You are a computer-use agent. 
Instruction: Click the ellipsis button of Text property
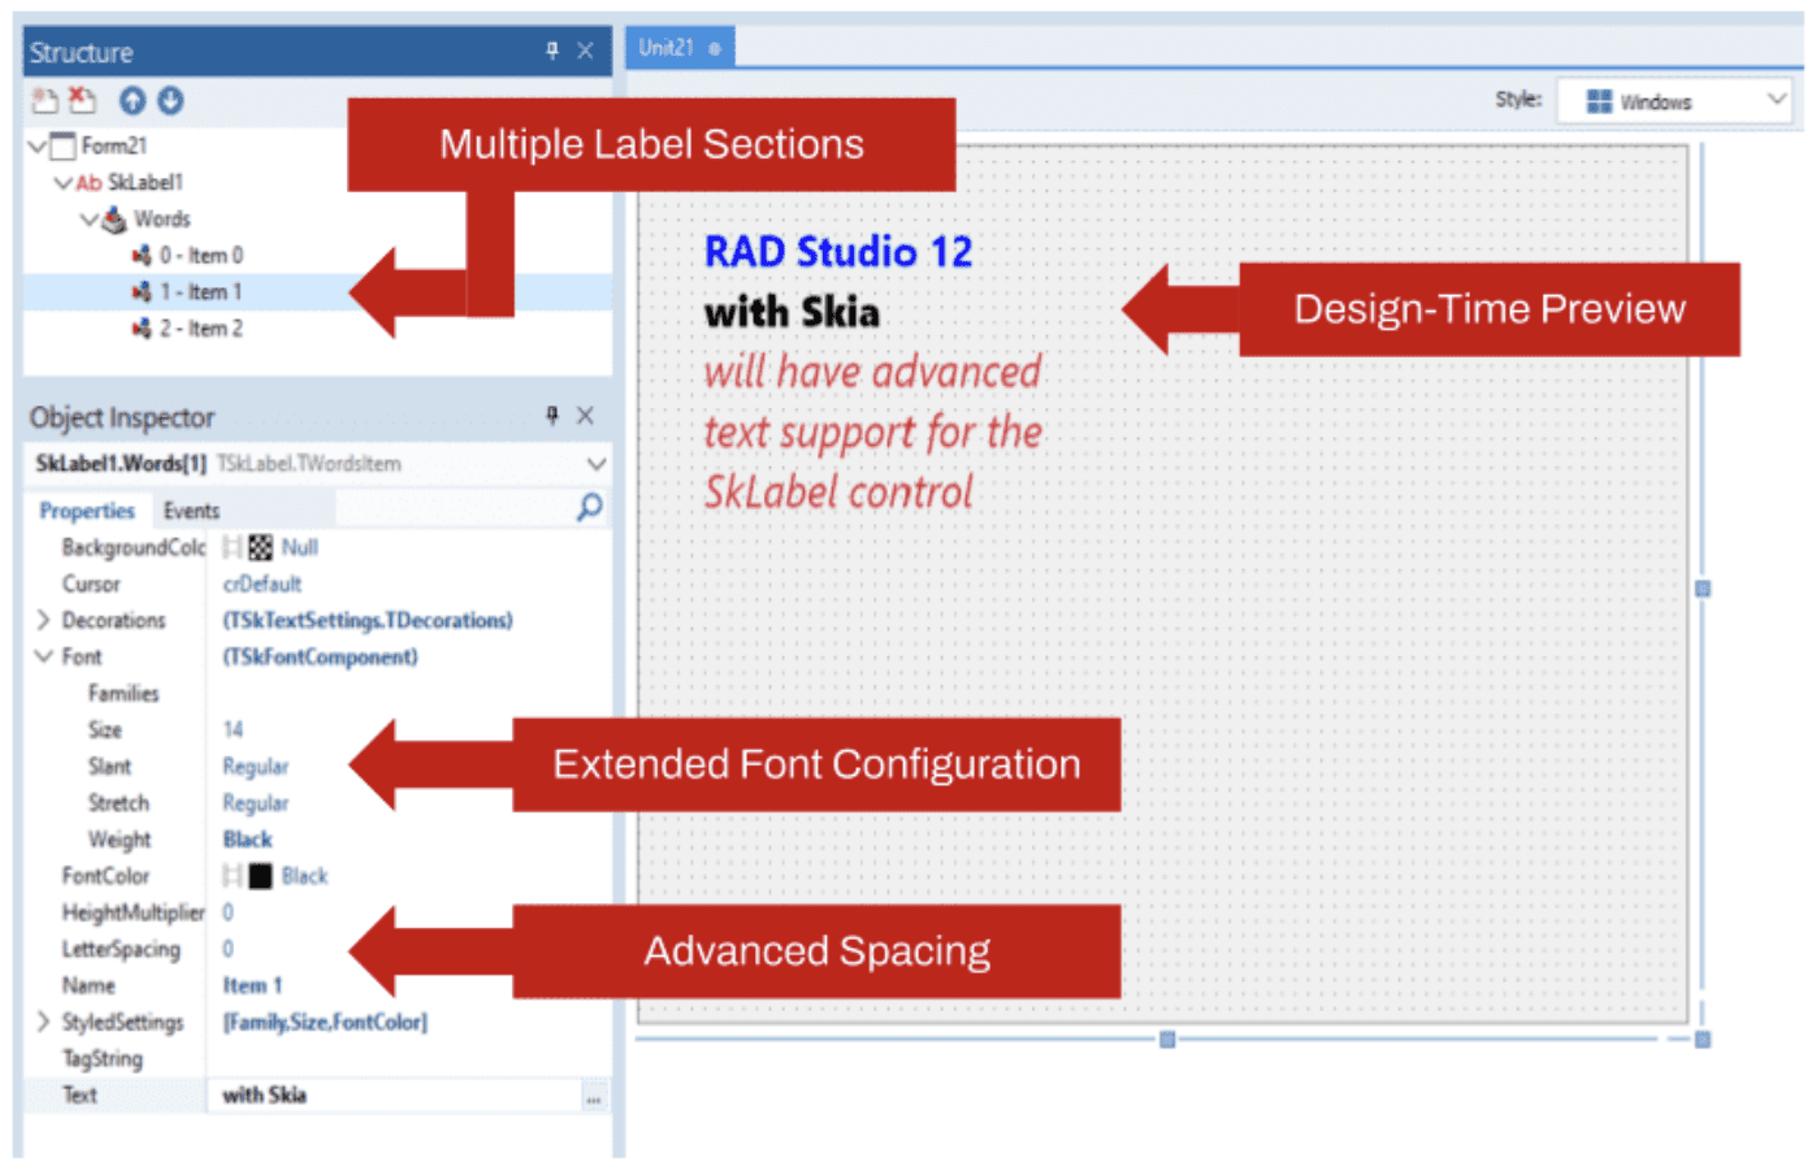pos(594,1098)
